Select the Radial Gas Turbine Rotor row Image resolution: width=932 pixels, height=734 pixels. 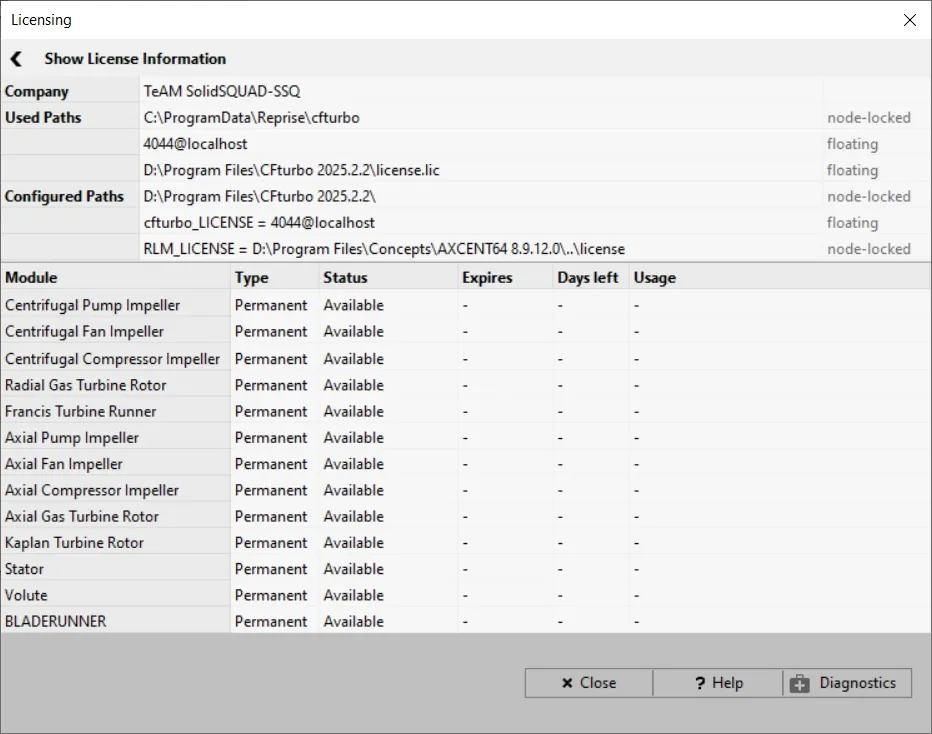466,385
